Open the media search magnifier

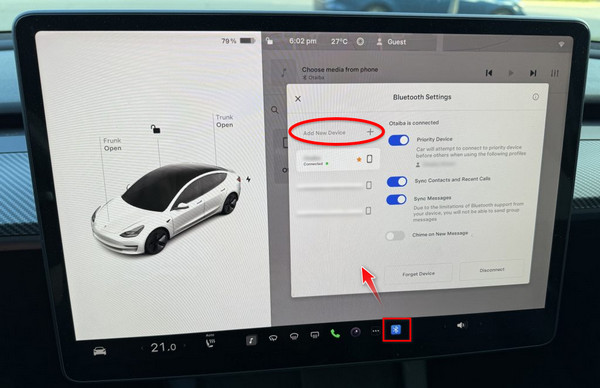[275, 110]
